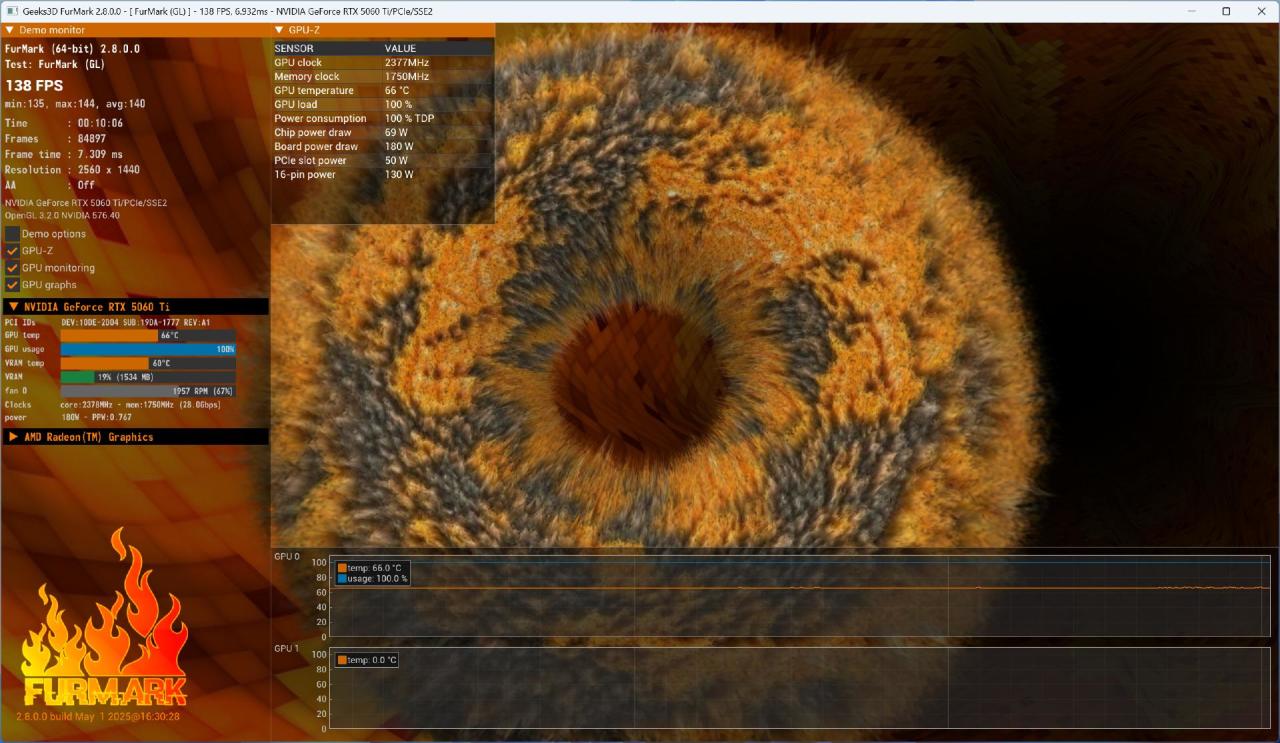Image resolution: width=1280 pixels, height=743 pixels.
Task: Maximize the FurMark window
Action: click(1226, 11)
